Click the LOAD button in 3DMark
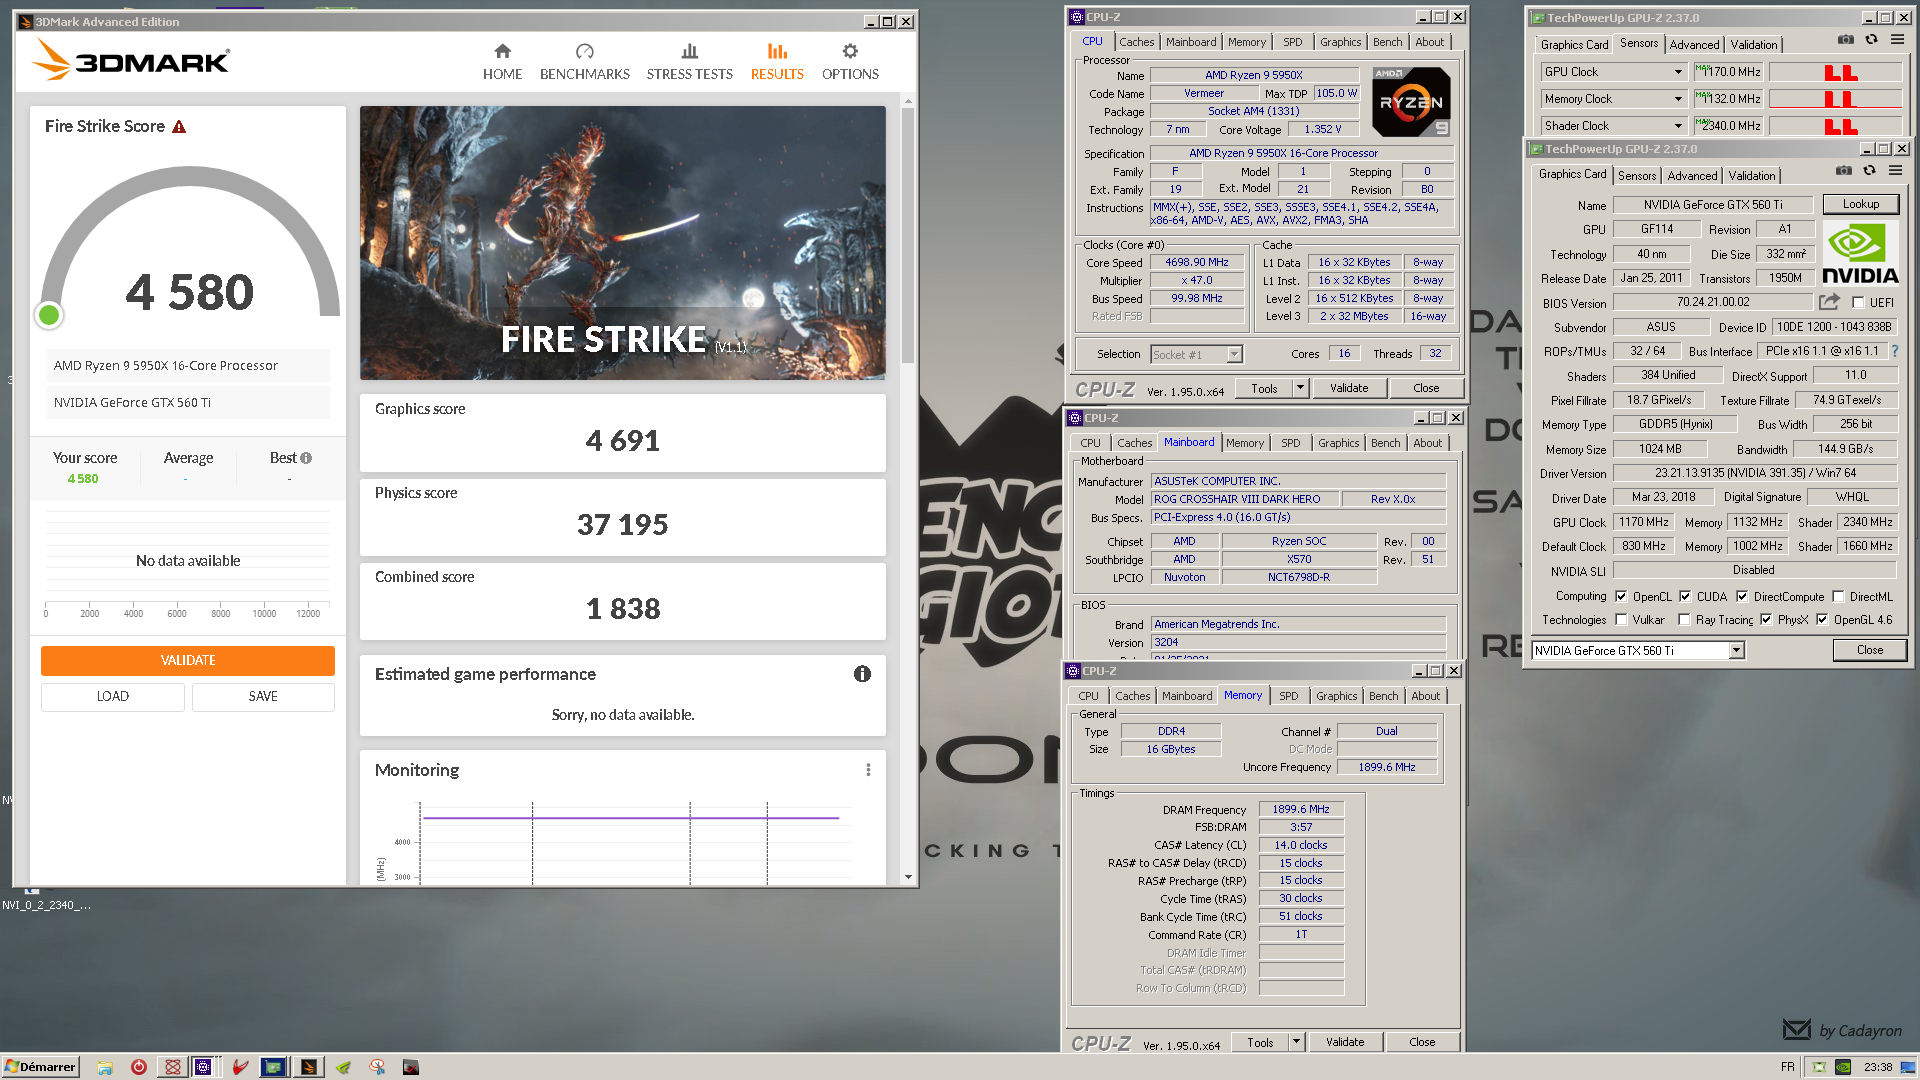The image size is (1920, 1080). pos(113,697)
